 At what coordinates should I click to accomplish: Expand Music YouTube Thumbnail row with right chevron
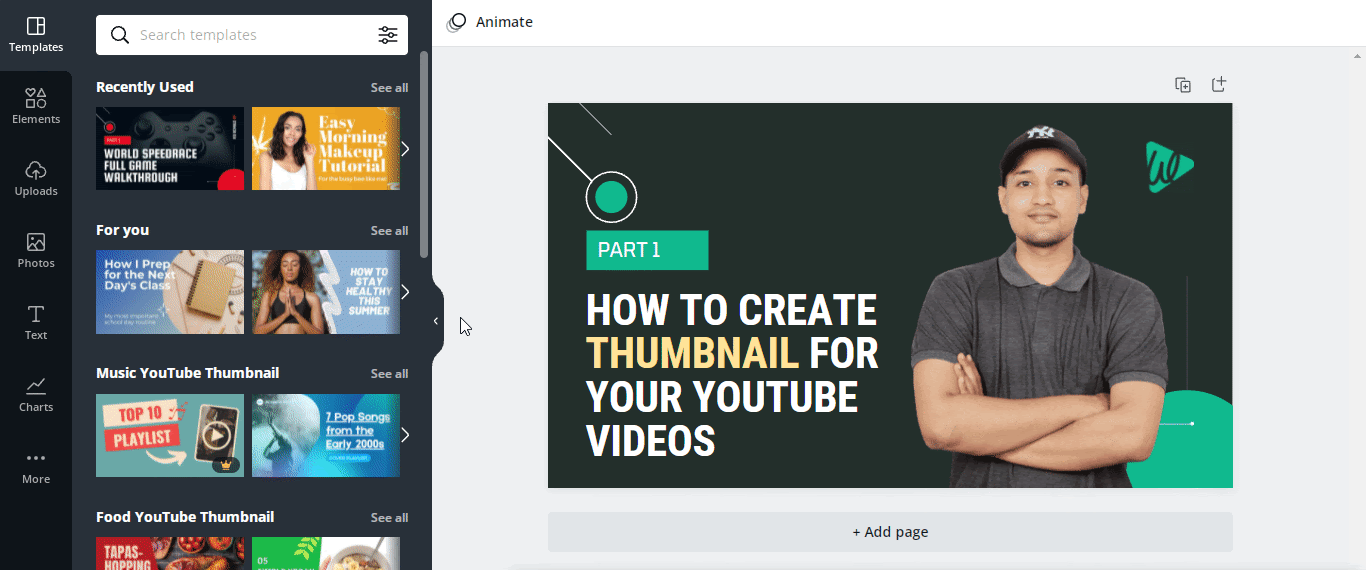pos(405,435)
